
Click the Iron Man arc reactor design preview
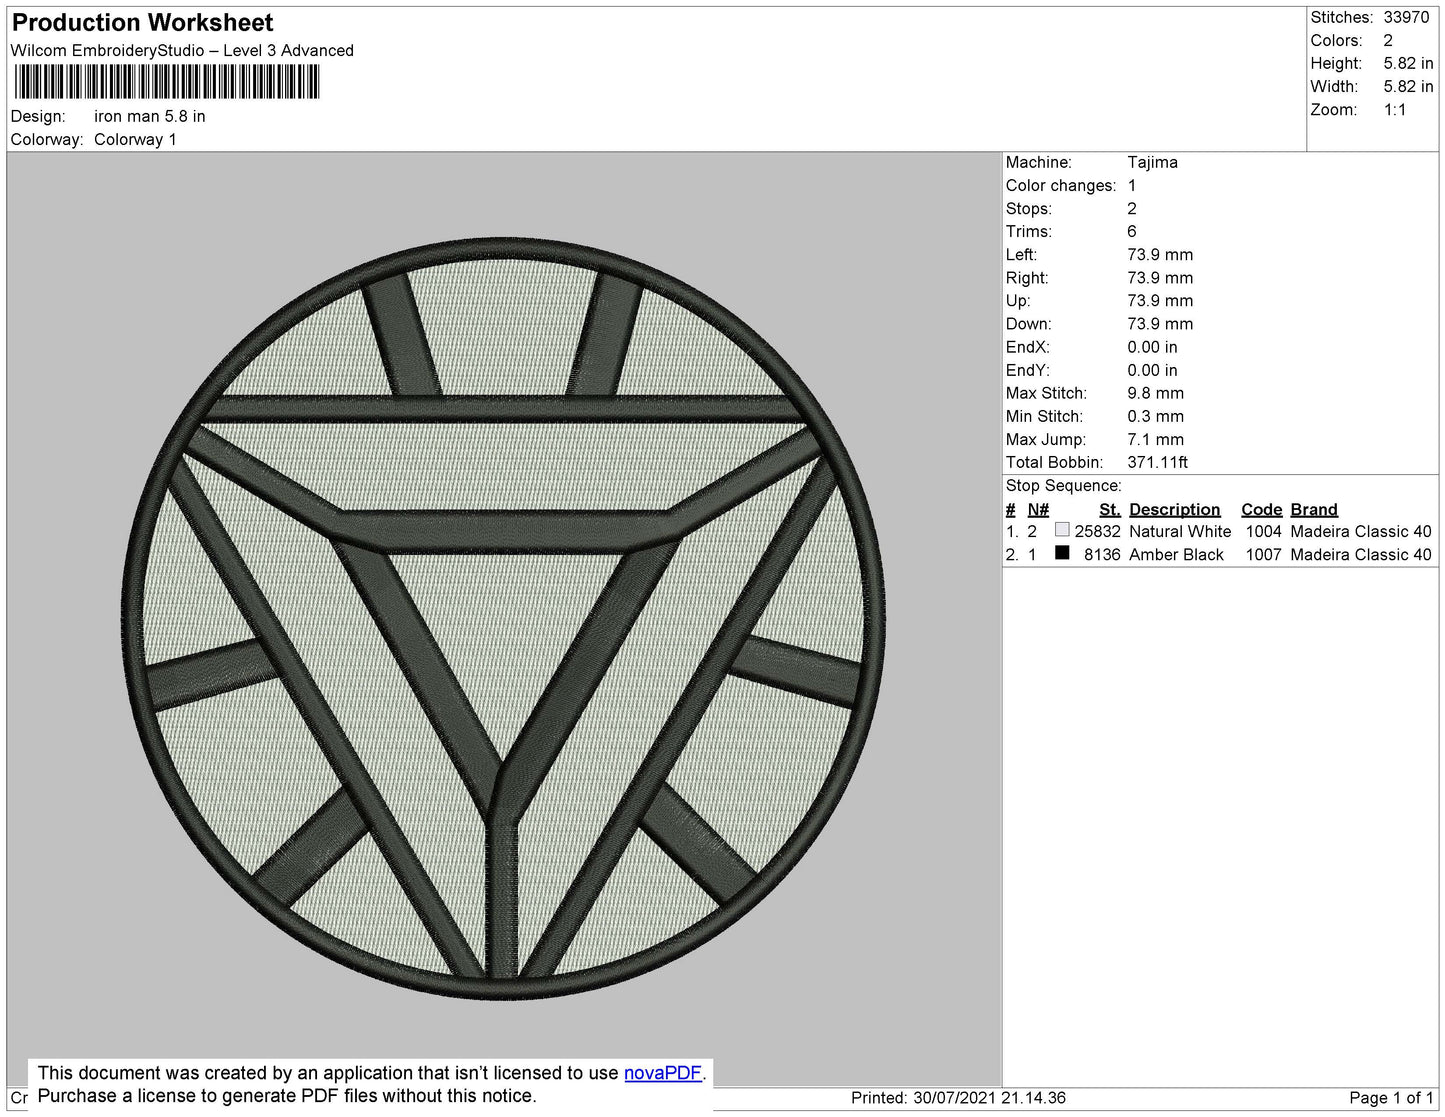point(503,617)
